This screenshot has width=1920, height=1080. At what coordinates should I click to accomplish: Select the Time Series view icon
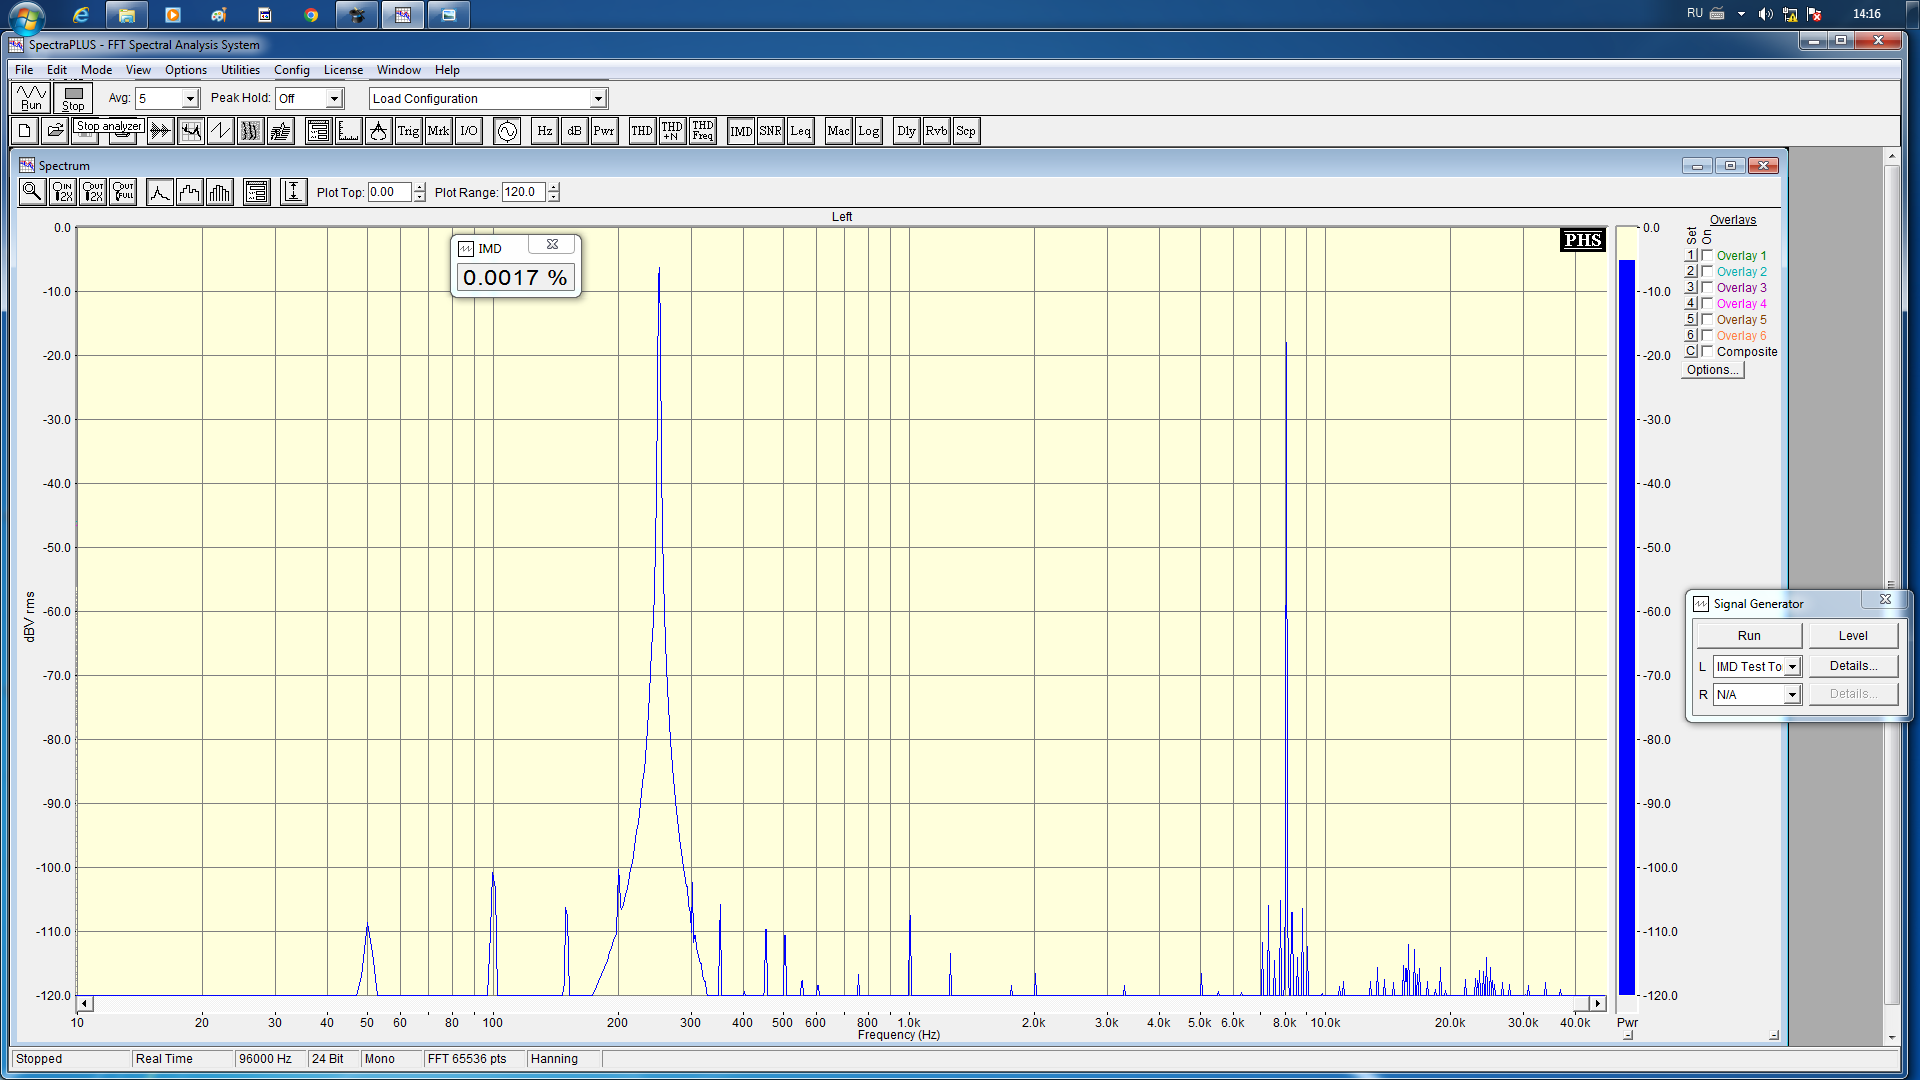pyautogui.click(x=160, y=131)
